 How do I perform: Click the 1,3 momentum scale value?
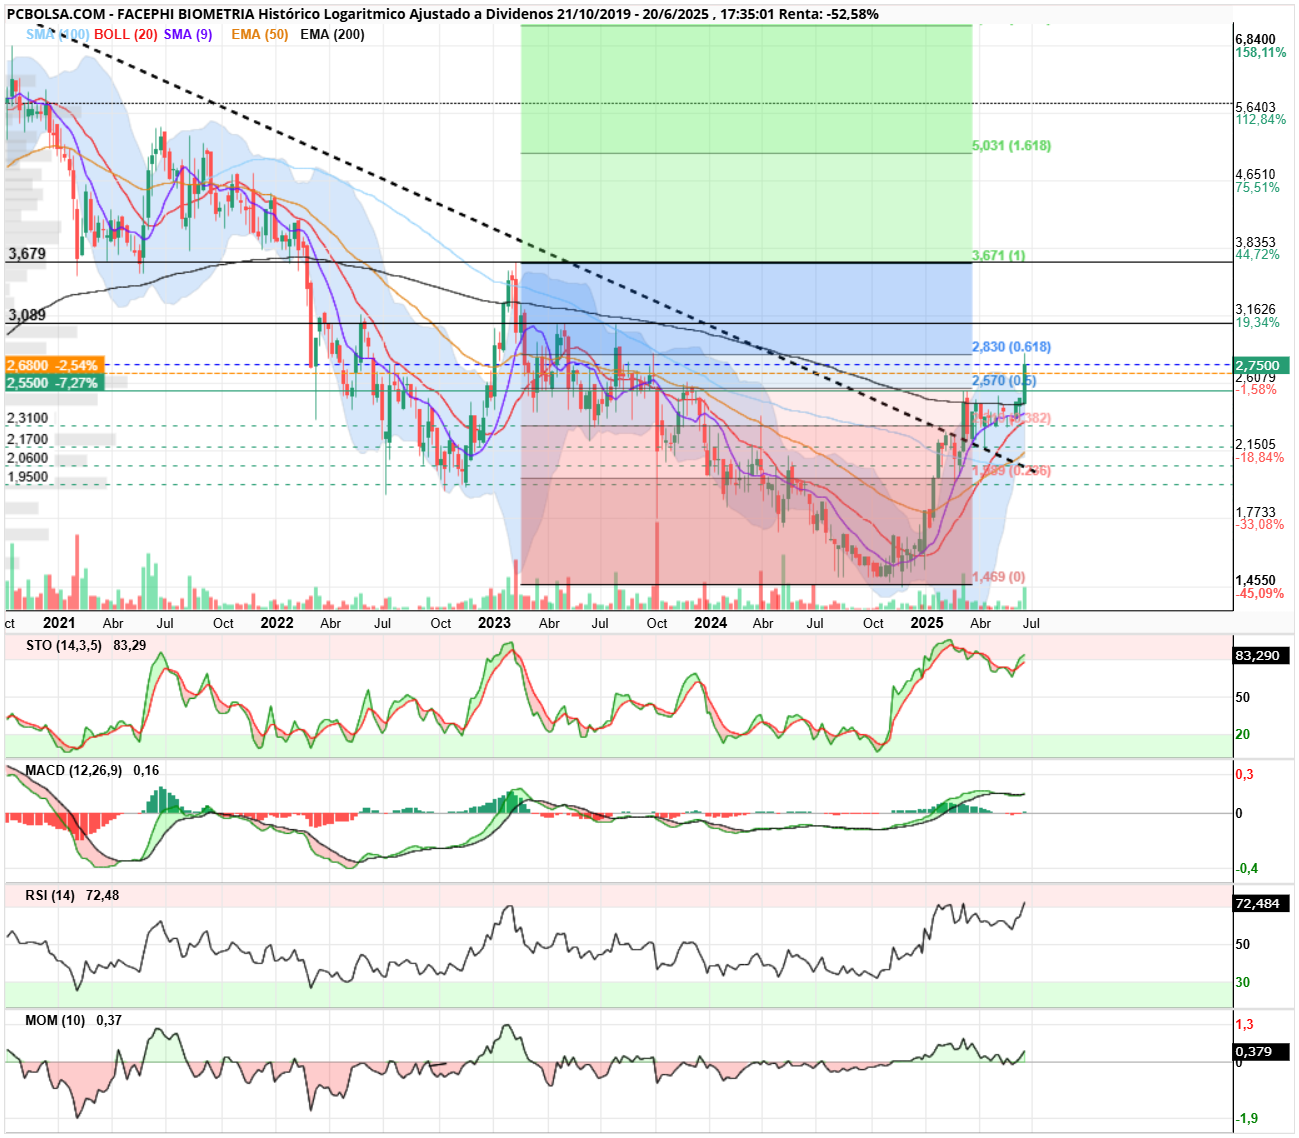click(x=1244, y=1024)
